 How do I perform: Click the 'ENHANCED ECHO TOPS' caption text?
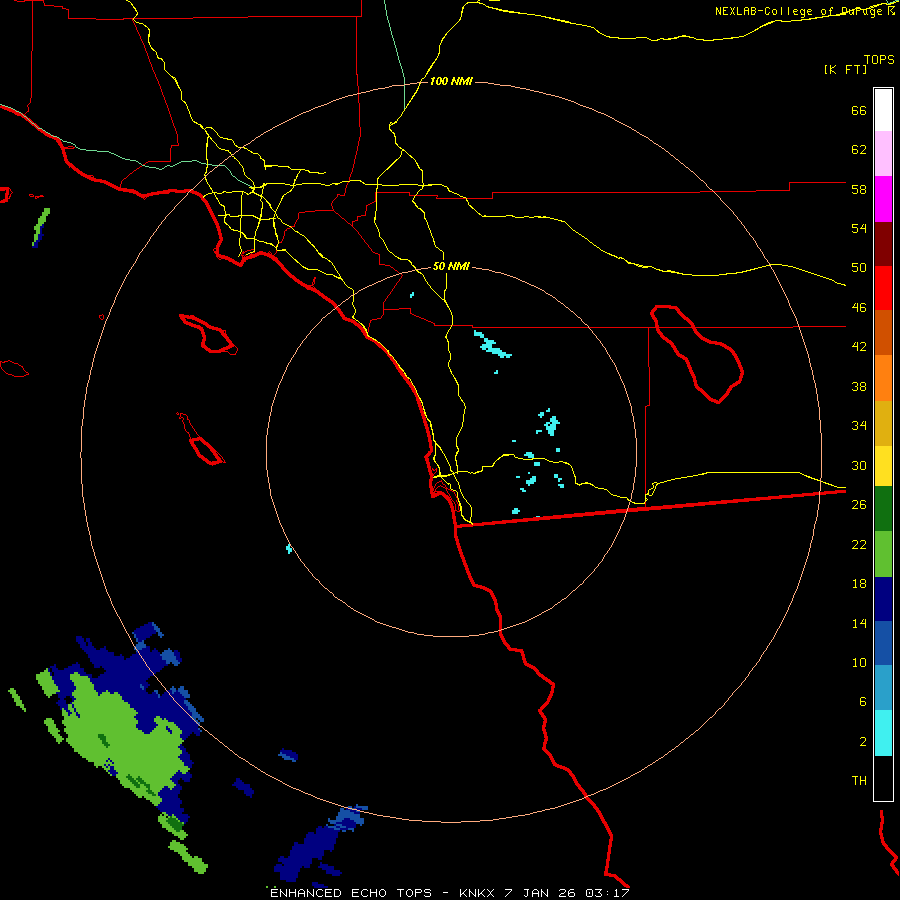(351, 893)
